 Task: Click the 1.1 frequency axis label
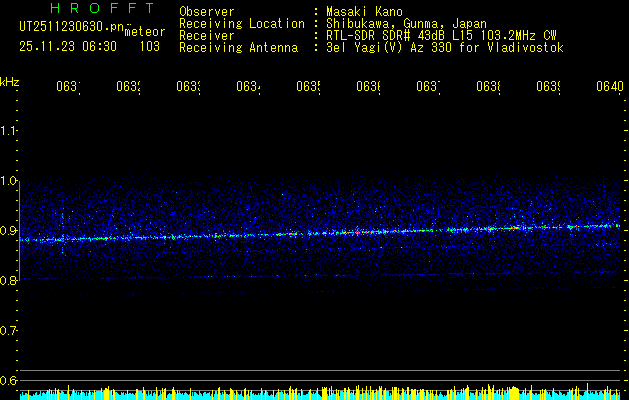[x=8, y=130]
